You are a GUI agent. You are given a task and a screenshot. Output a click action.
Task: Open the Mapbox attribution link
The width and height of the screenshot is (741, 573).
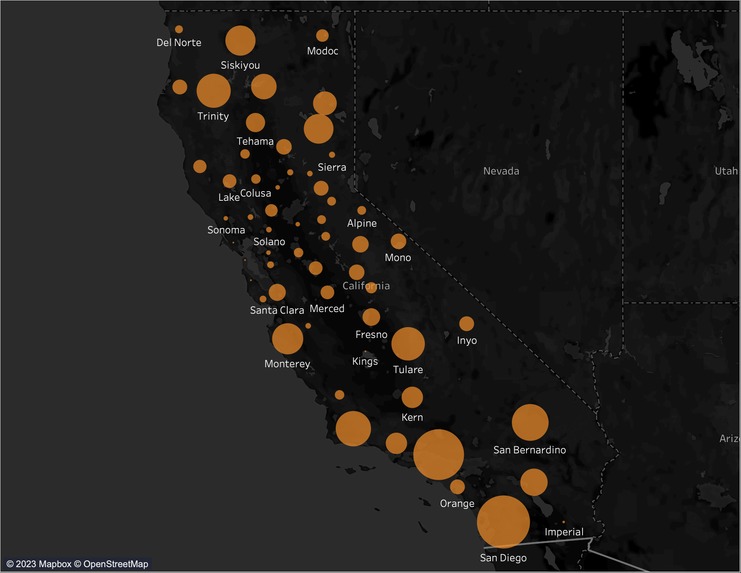[38, 564]
